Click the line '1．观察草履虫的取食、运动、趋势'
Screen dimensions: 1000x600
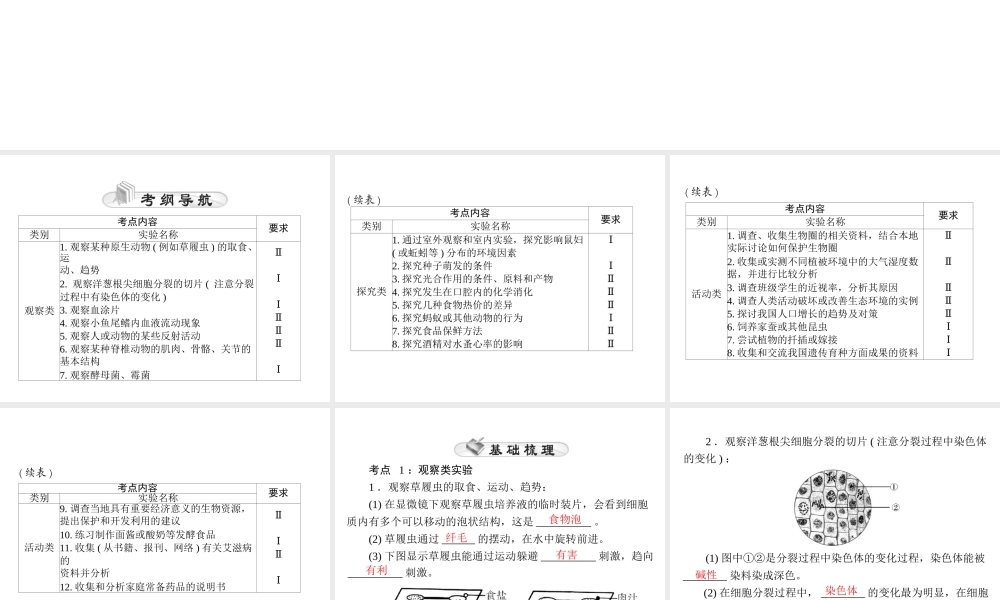tap(457, 487)
